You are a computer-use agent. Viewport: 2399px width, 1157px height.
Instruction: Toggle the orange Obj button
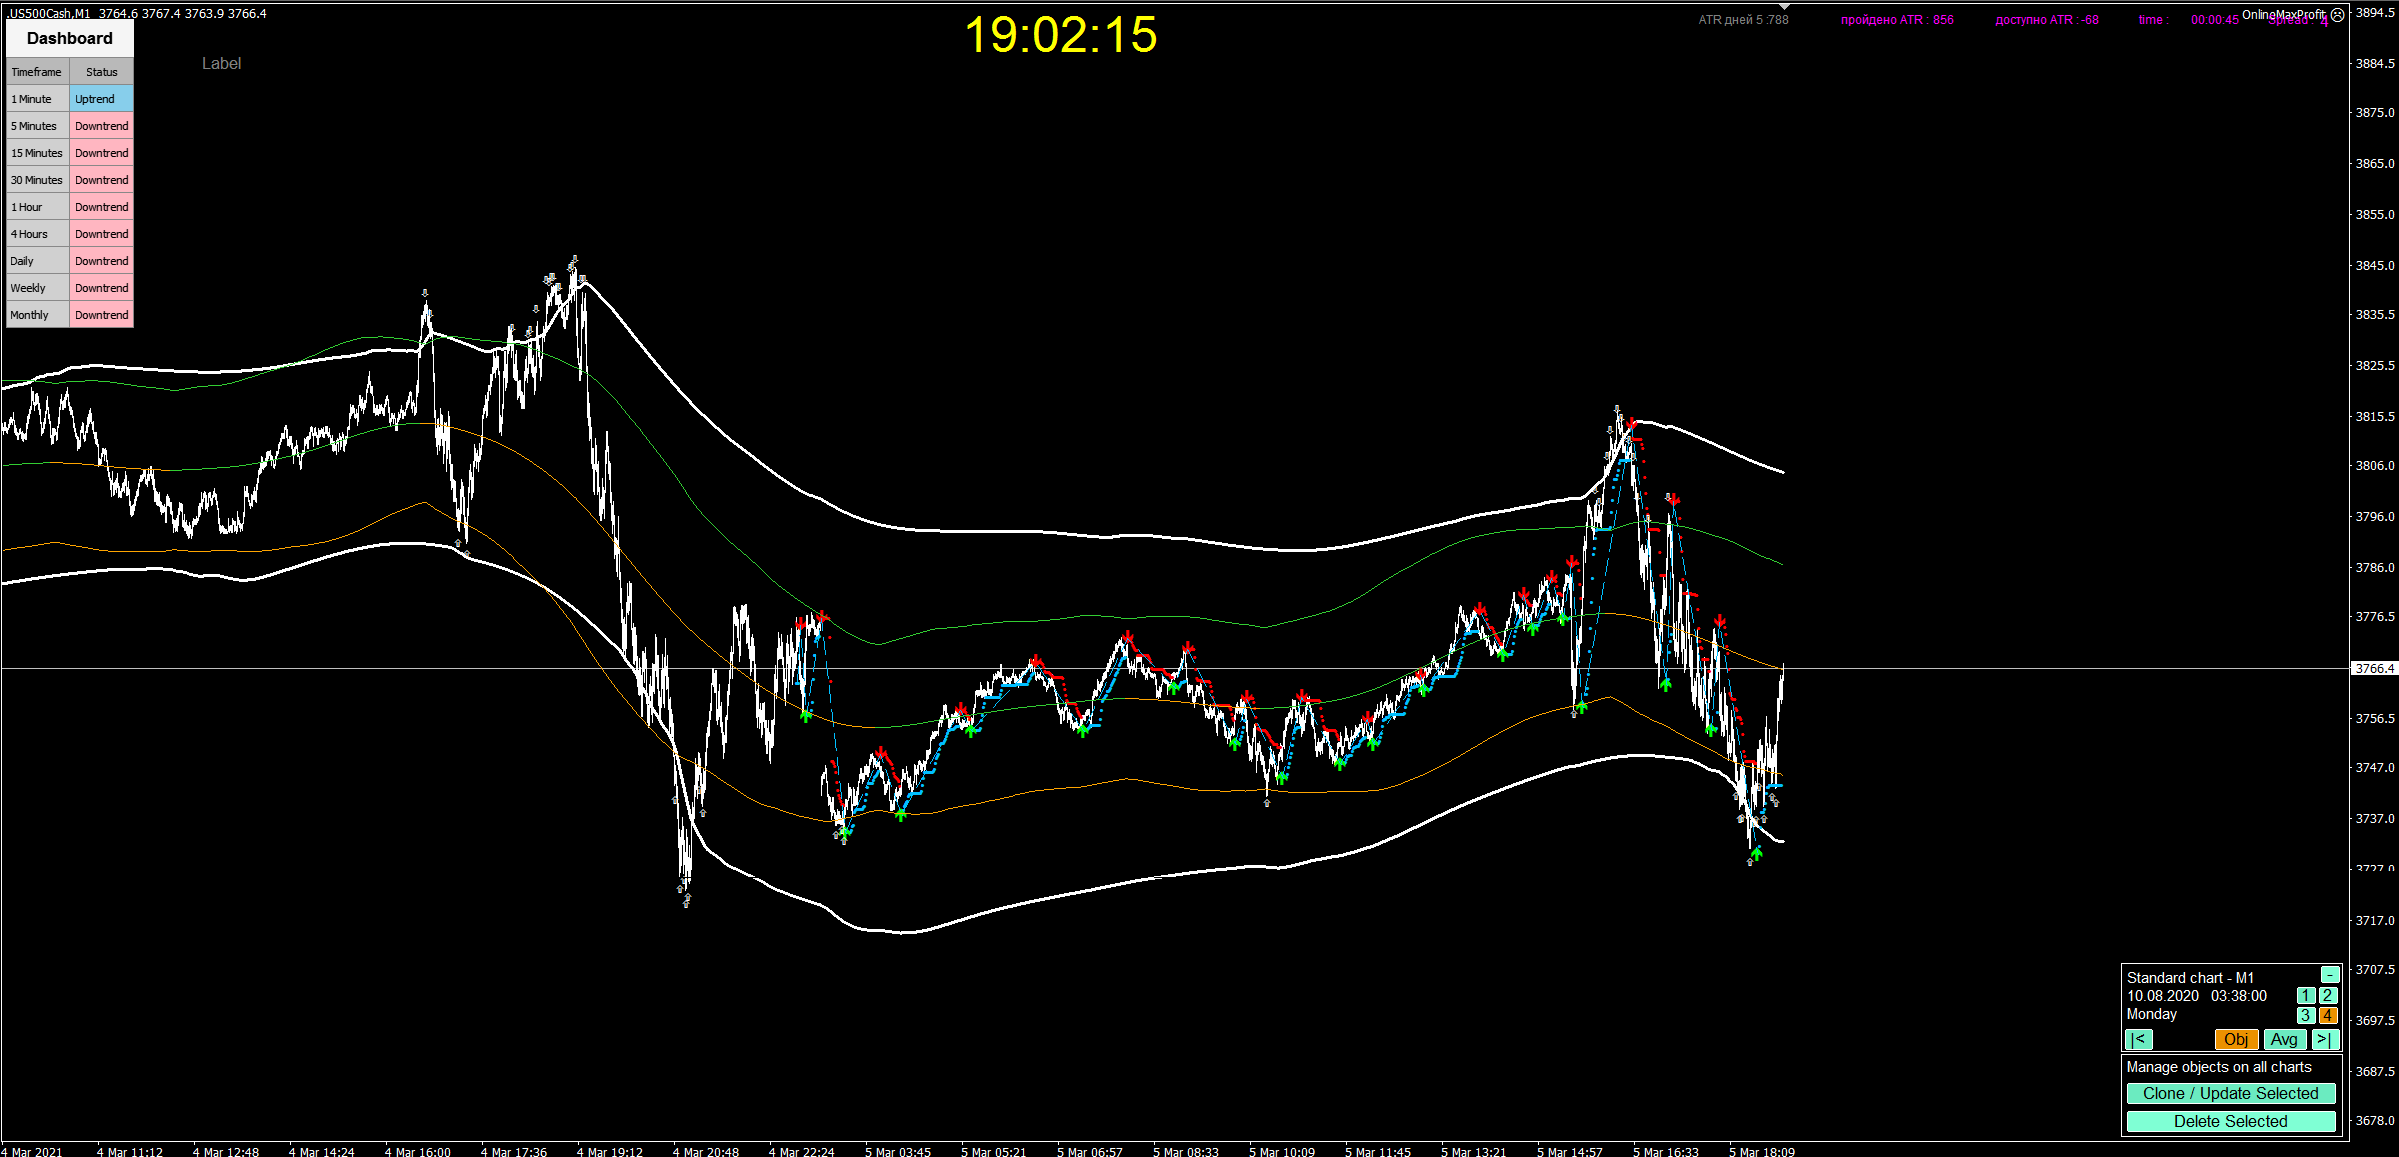pos(2236,1040)
